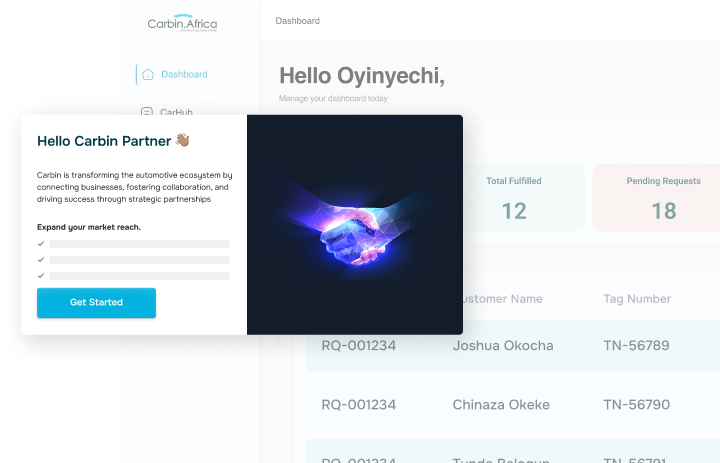Click the second checkmark in the feature list

tap(41, 260)
